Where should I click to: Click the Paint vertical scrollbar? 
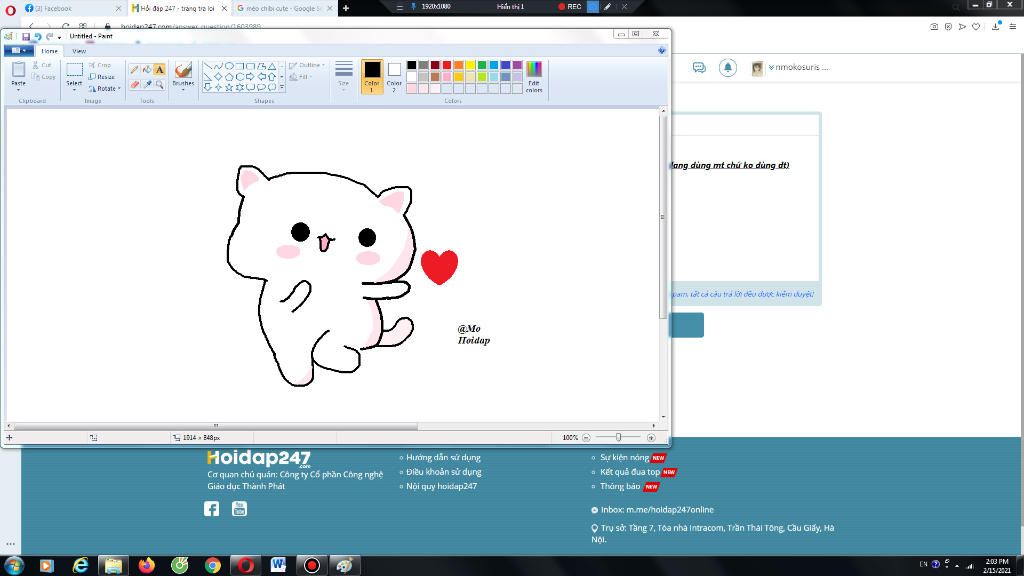[x=663, y=217]
